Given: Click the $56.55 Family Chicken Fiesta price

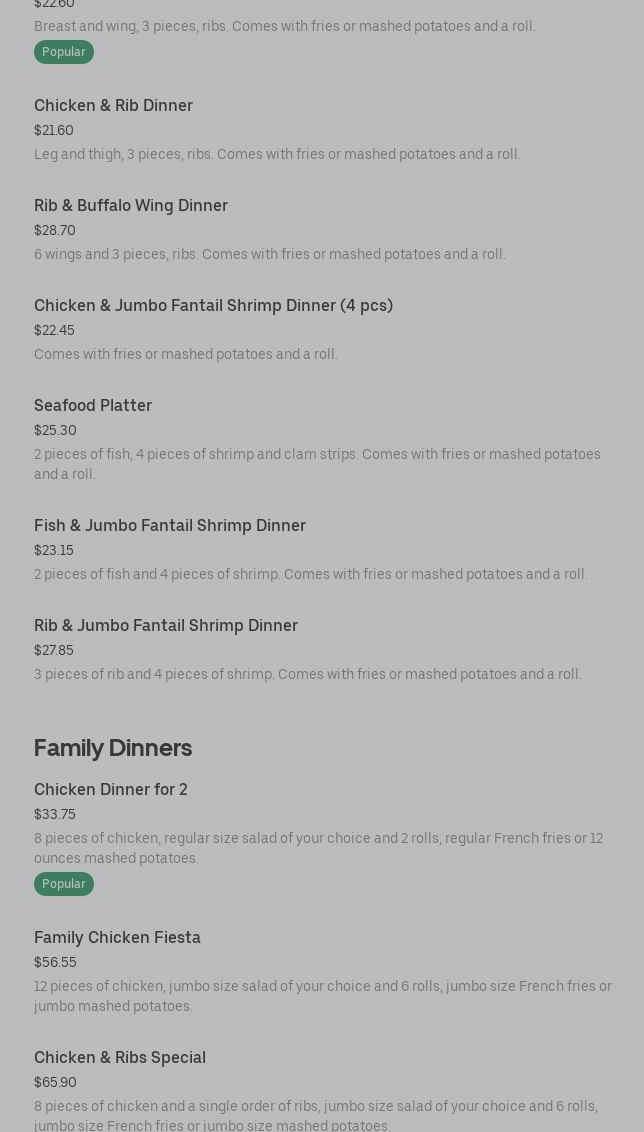Looking at the screenshot, I should (x=55, y=963).
